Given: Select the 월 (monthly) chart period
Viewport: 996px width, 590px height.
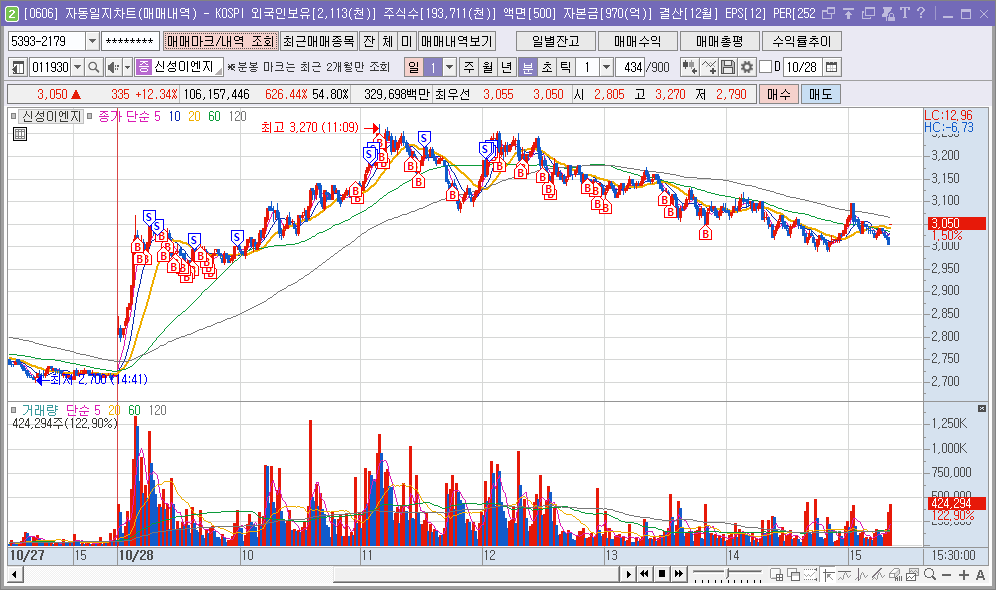Looking at the screenshot, I should point(487,67).
